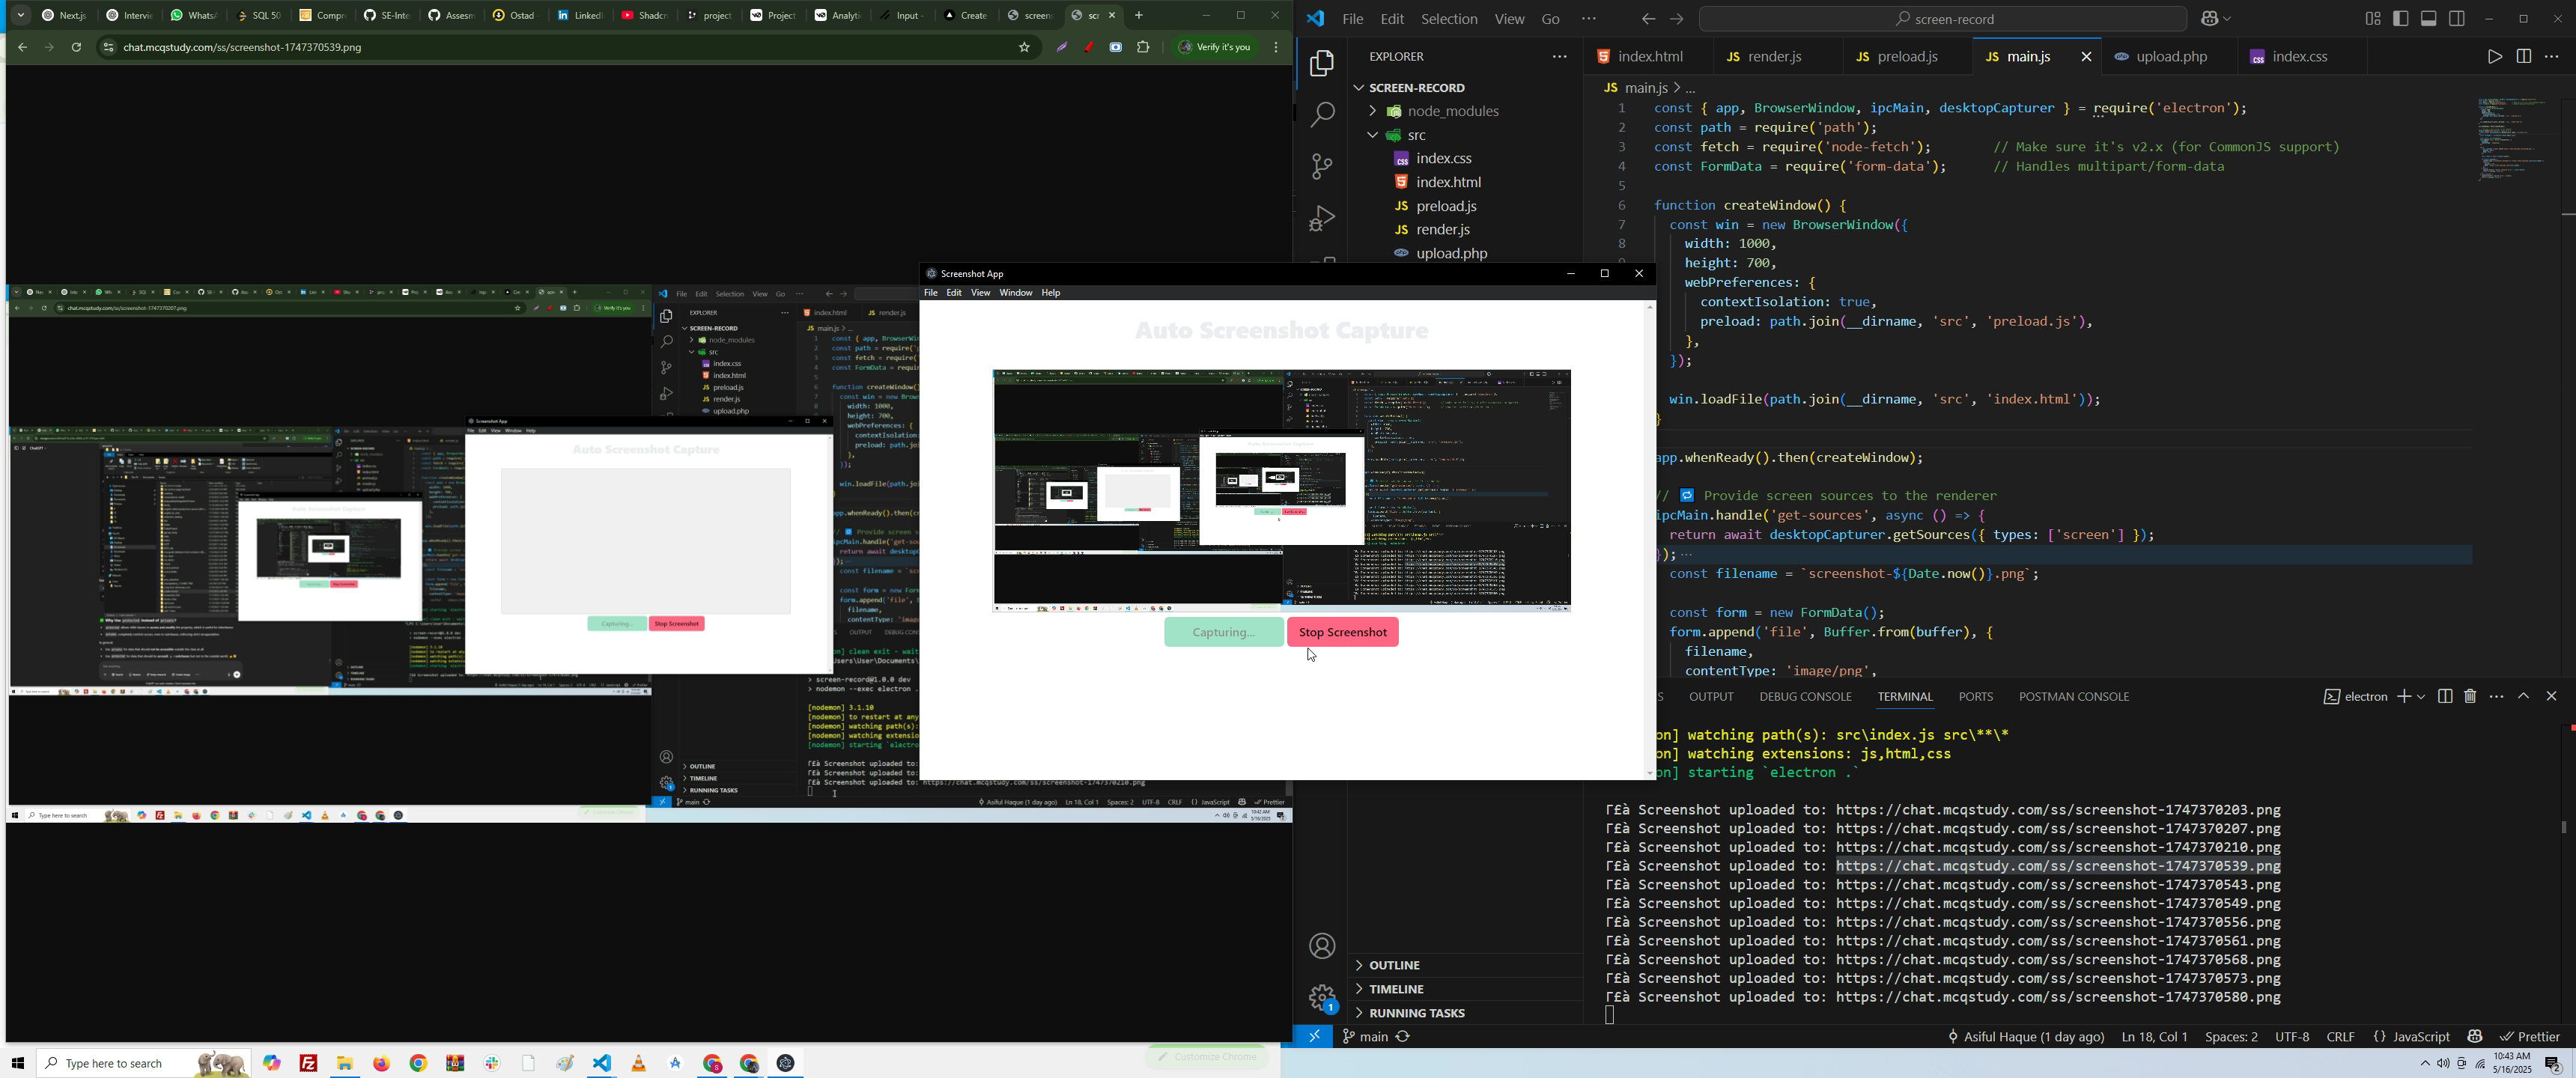Click the Split Editor Right icon
2576x1078 pixels.
pos(2523,57)
